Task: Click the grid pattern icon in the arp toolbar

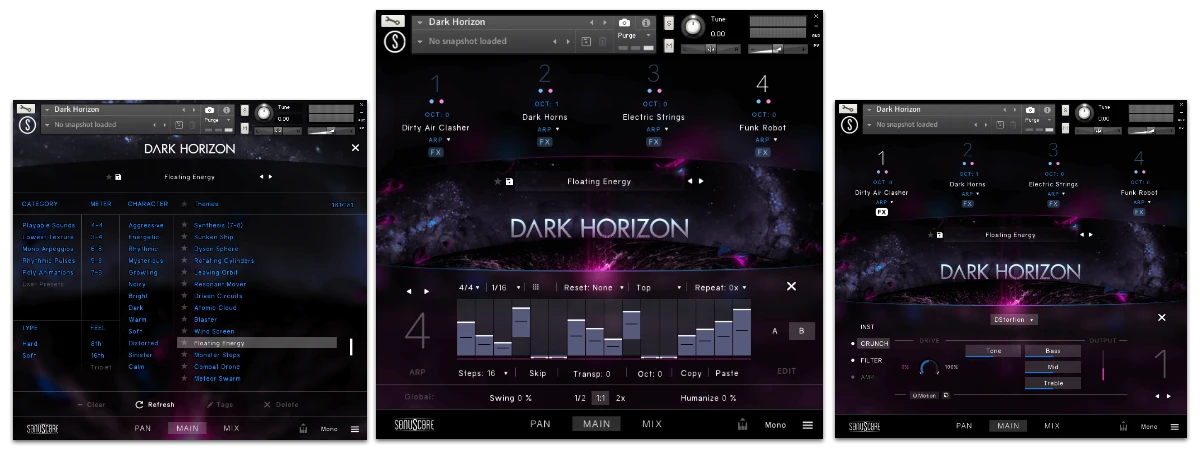Action: click(x=535, y=287)
